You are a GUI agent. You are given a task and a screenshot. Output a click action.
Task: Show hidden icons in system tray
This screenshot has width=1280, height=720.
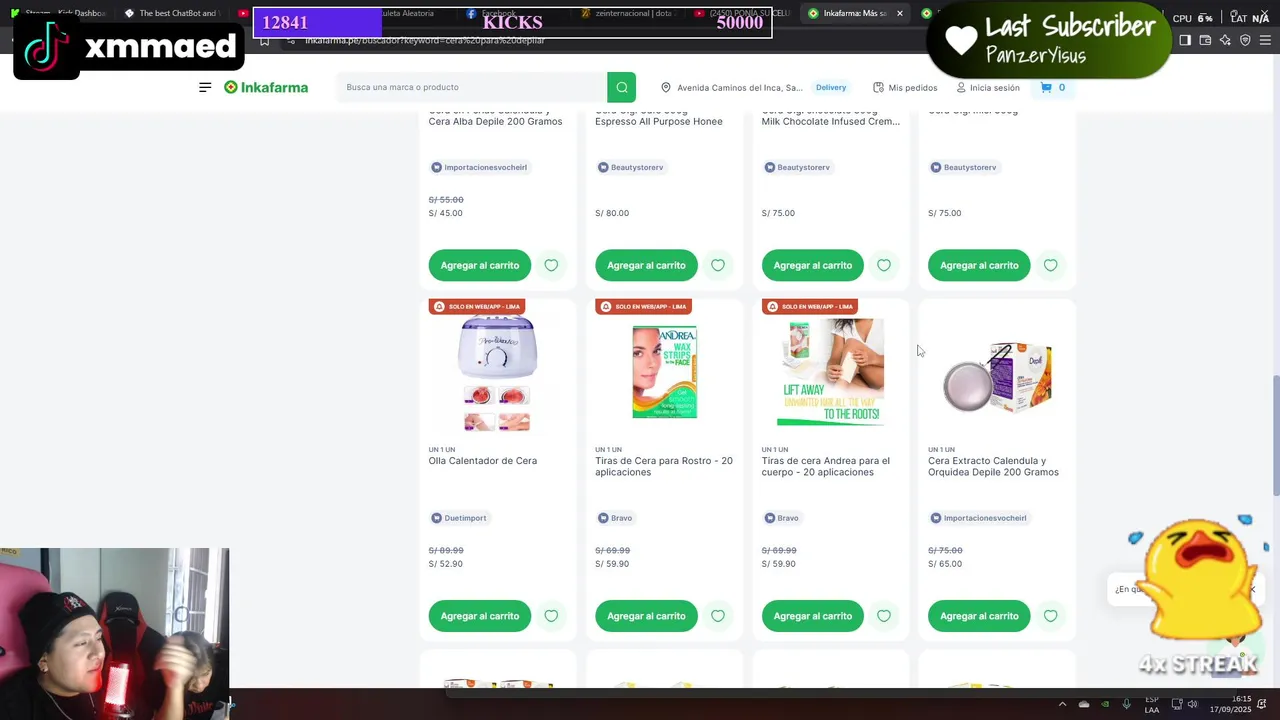pyautogui.click(x=1062, y=704)
